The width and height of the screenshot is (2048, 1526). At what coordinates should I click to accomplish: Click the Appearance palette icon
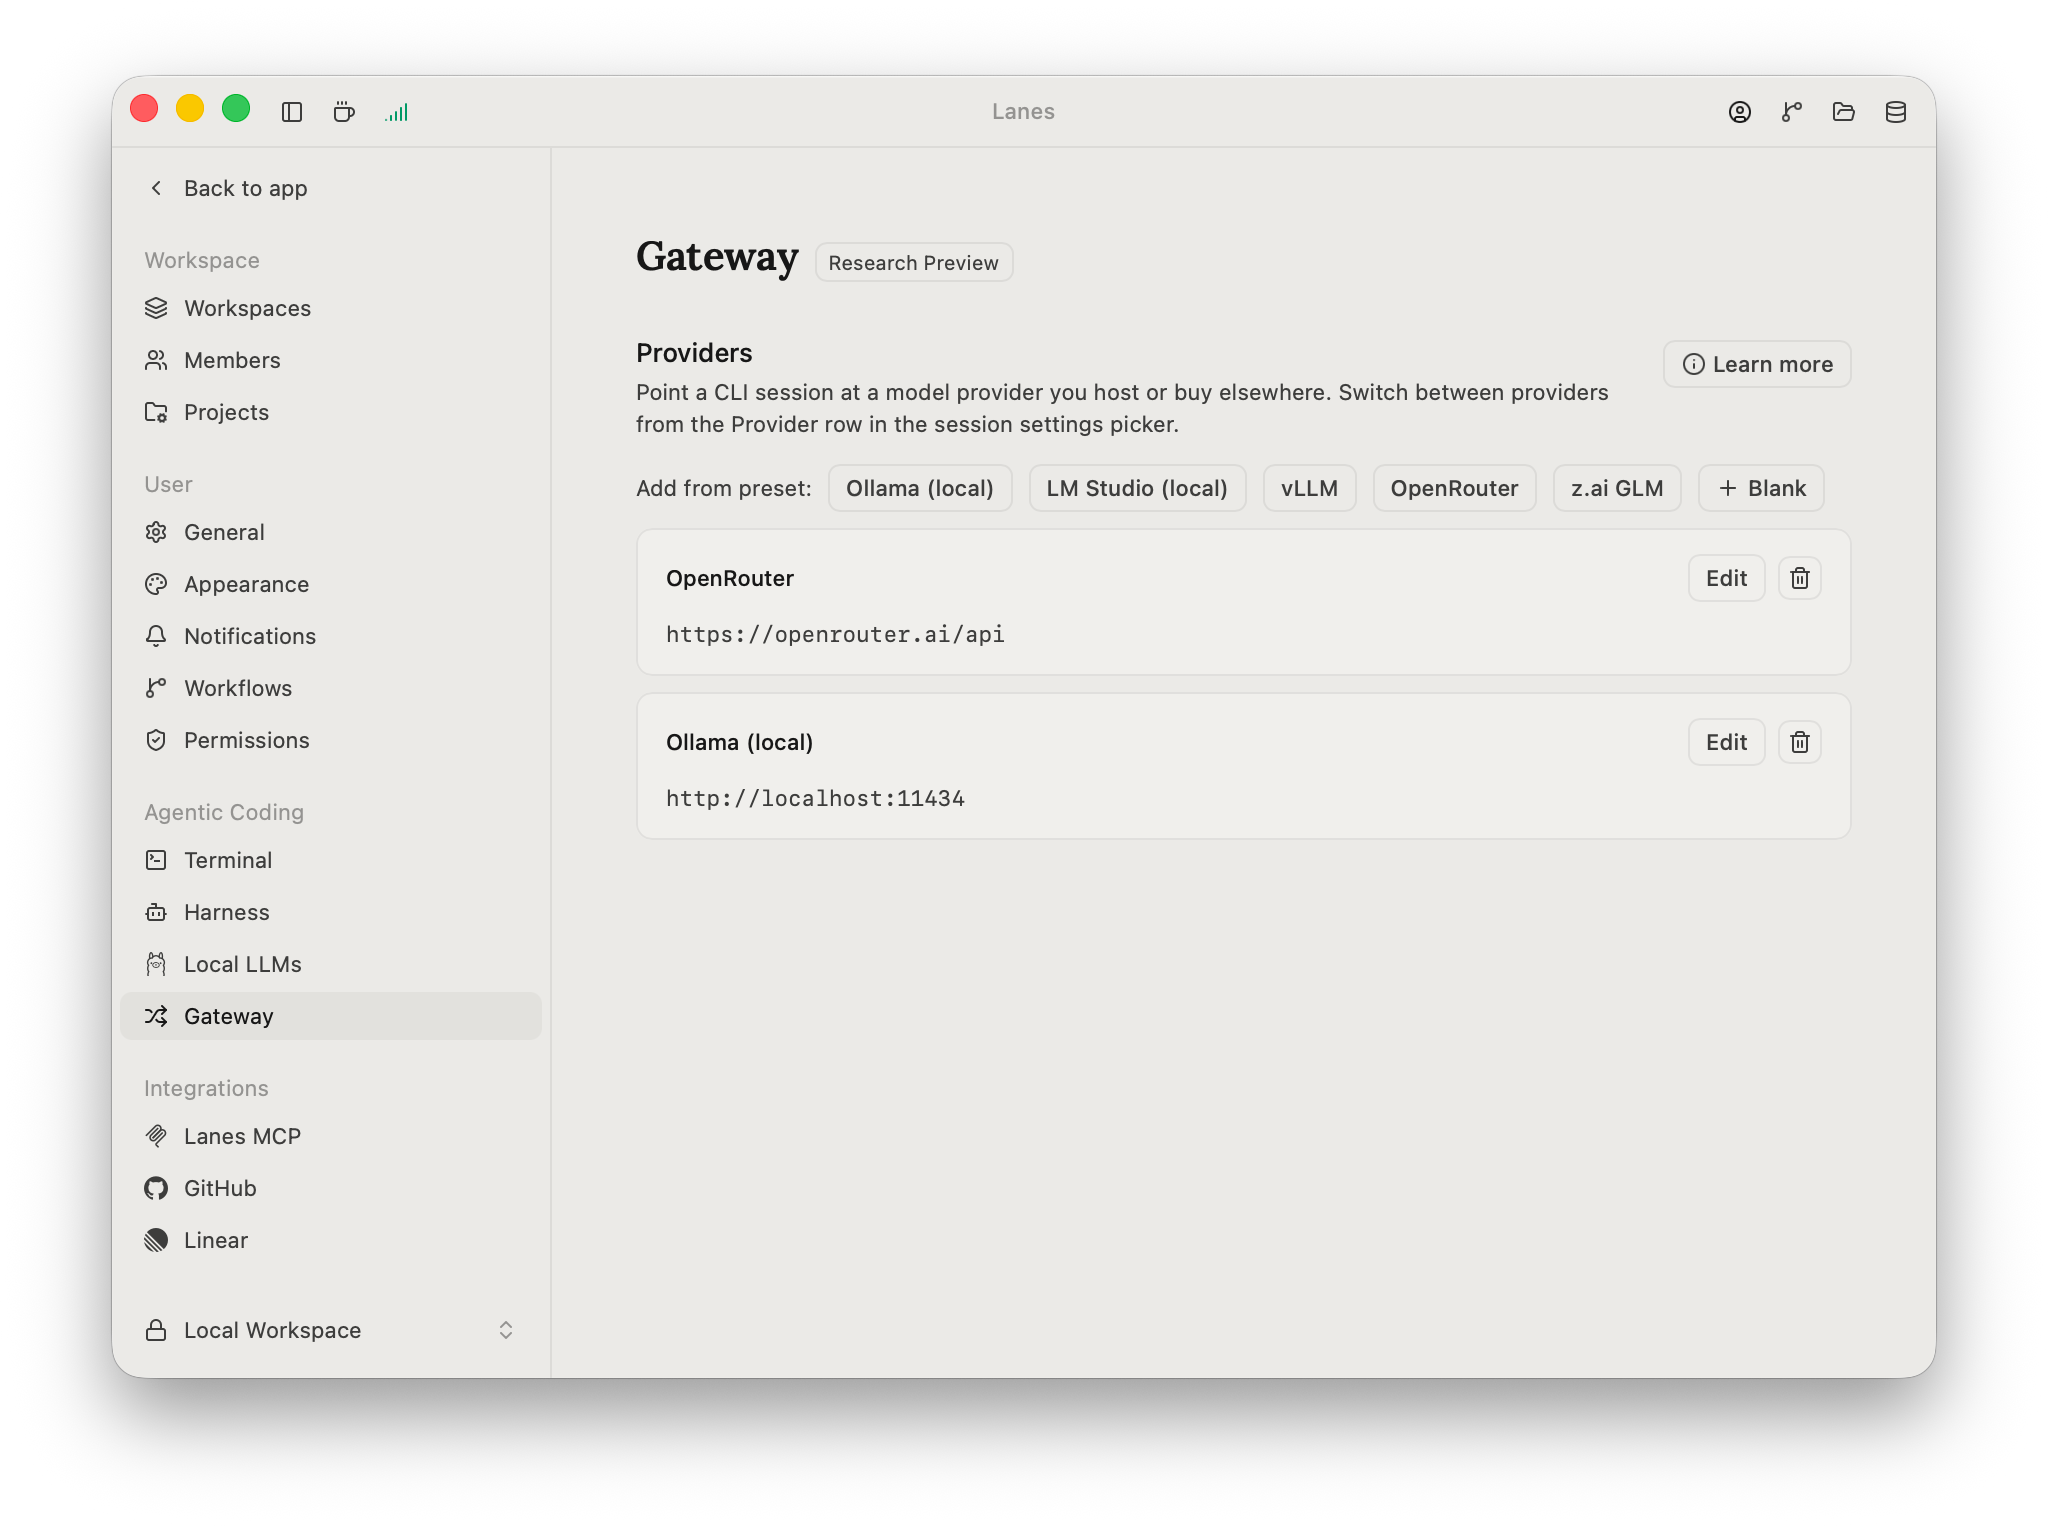156,584
